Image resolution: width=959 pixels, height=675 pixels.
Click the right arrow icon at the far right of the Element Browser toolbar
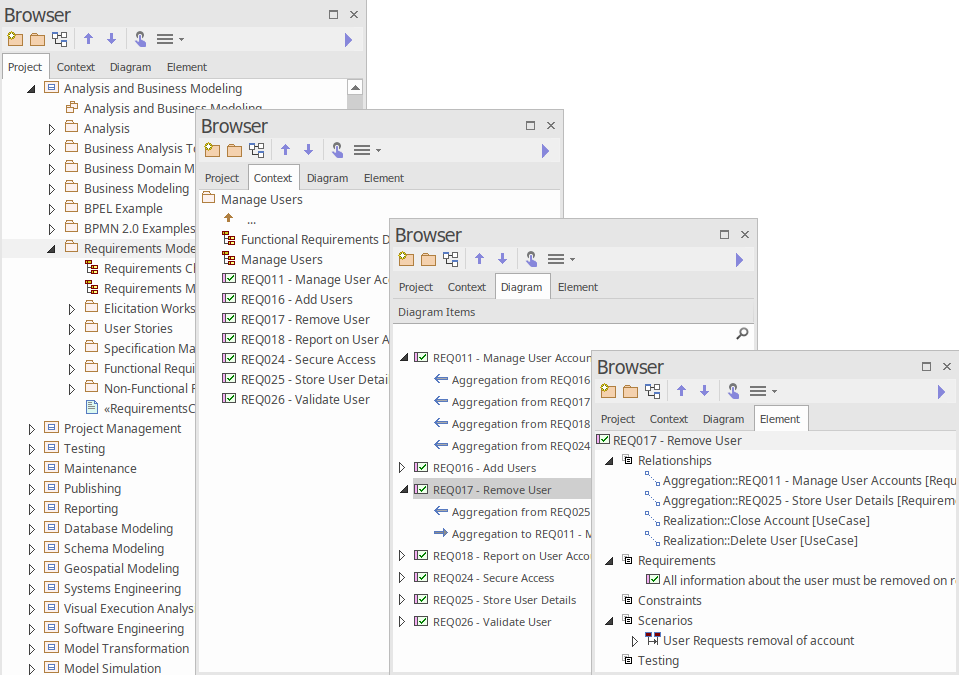(940, 391)
